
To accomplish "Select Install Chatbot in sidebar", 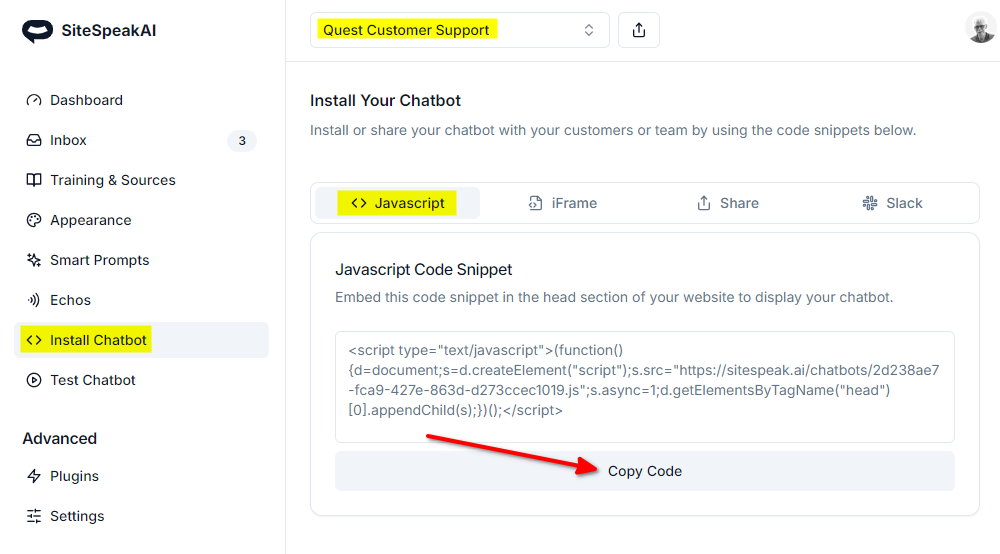I will click(x=98, y=340).
